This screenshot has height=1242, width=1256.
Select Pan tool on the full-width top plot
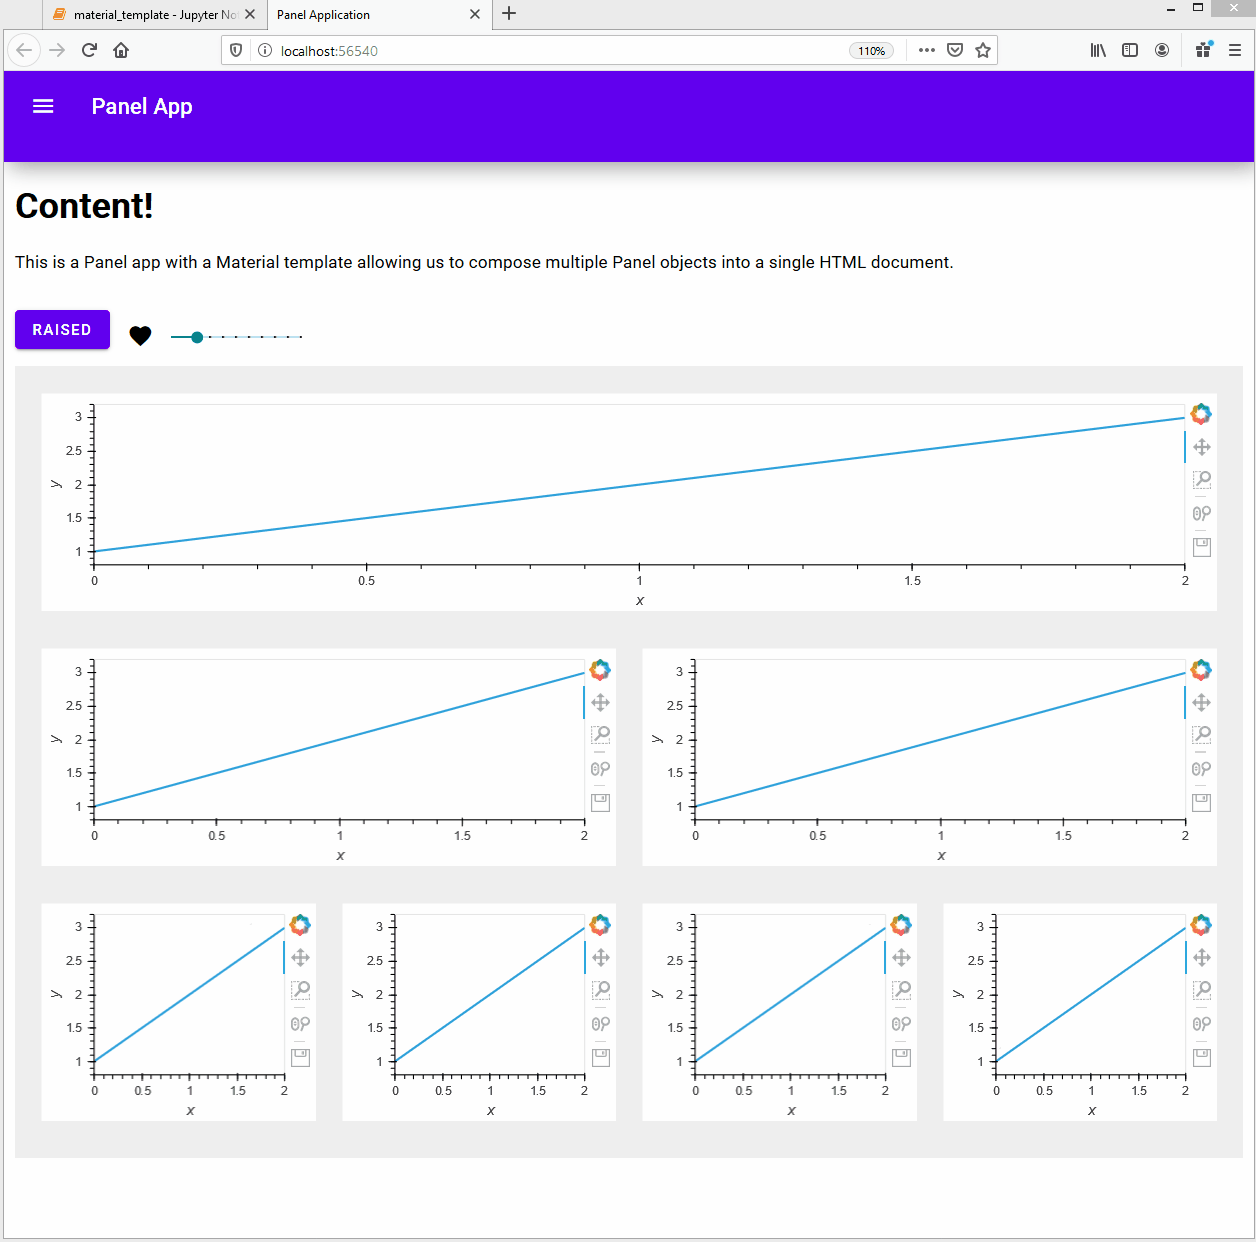(1202, 447)
